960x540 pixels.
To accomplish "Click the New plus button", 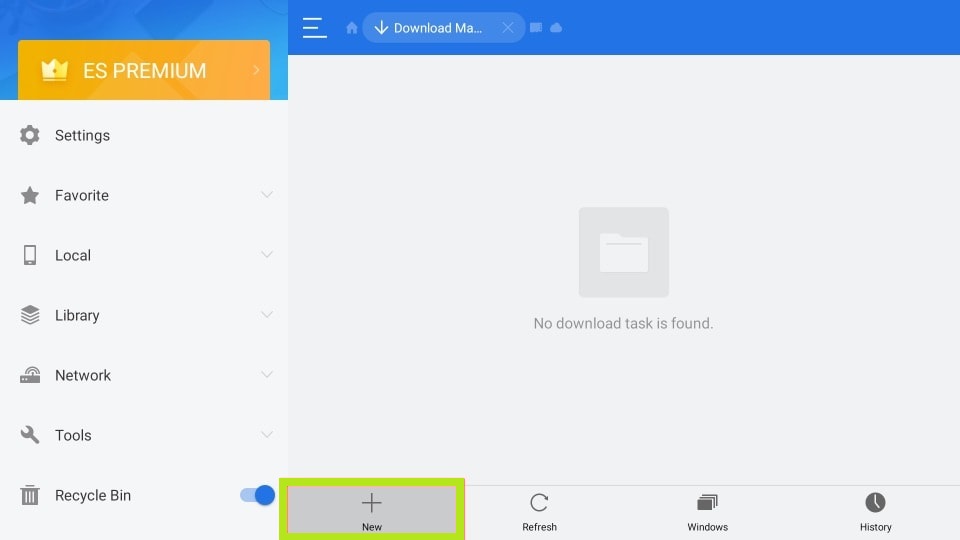I will 372,512.
